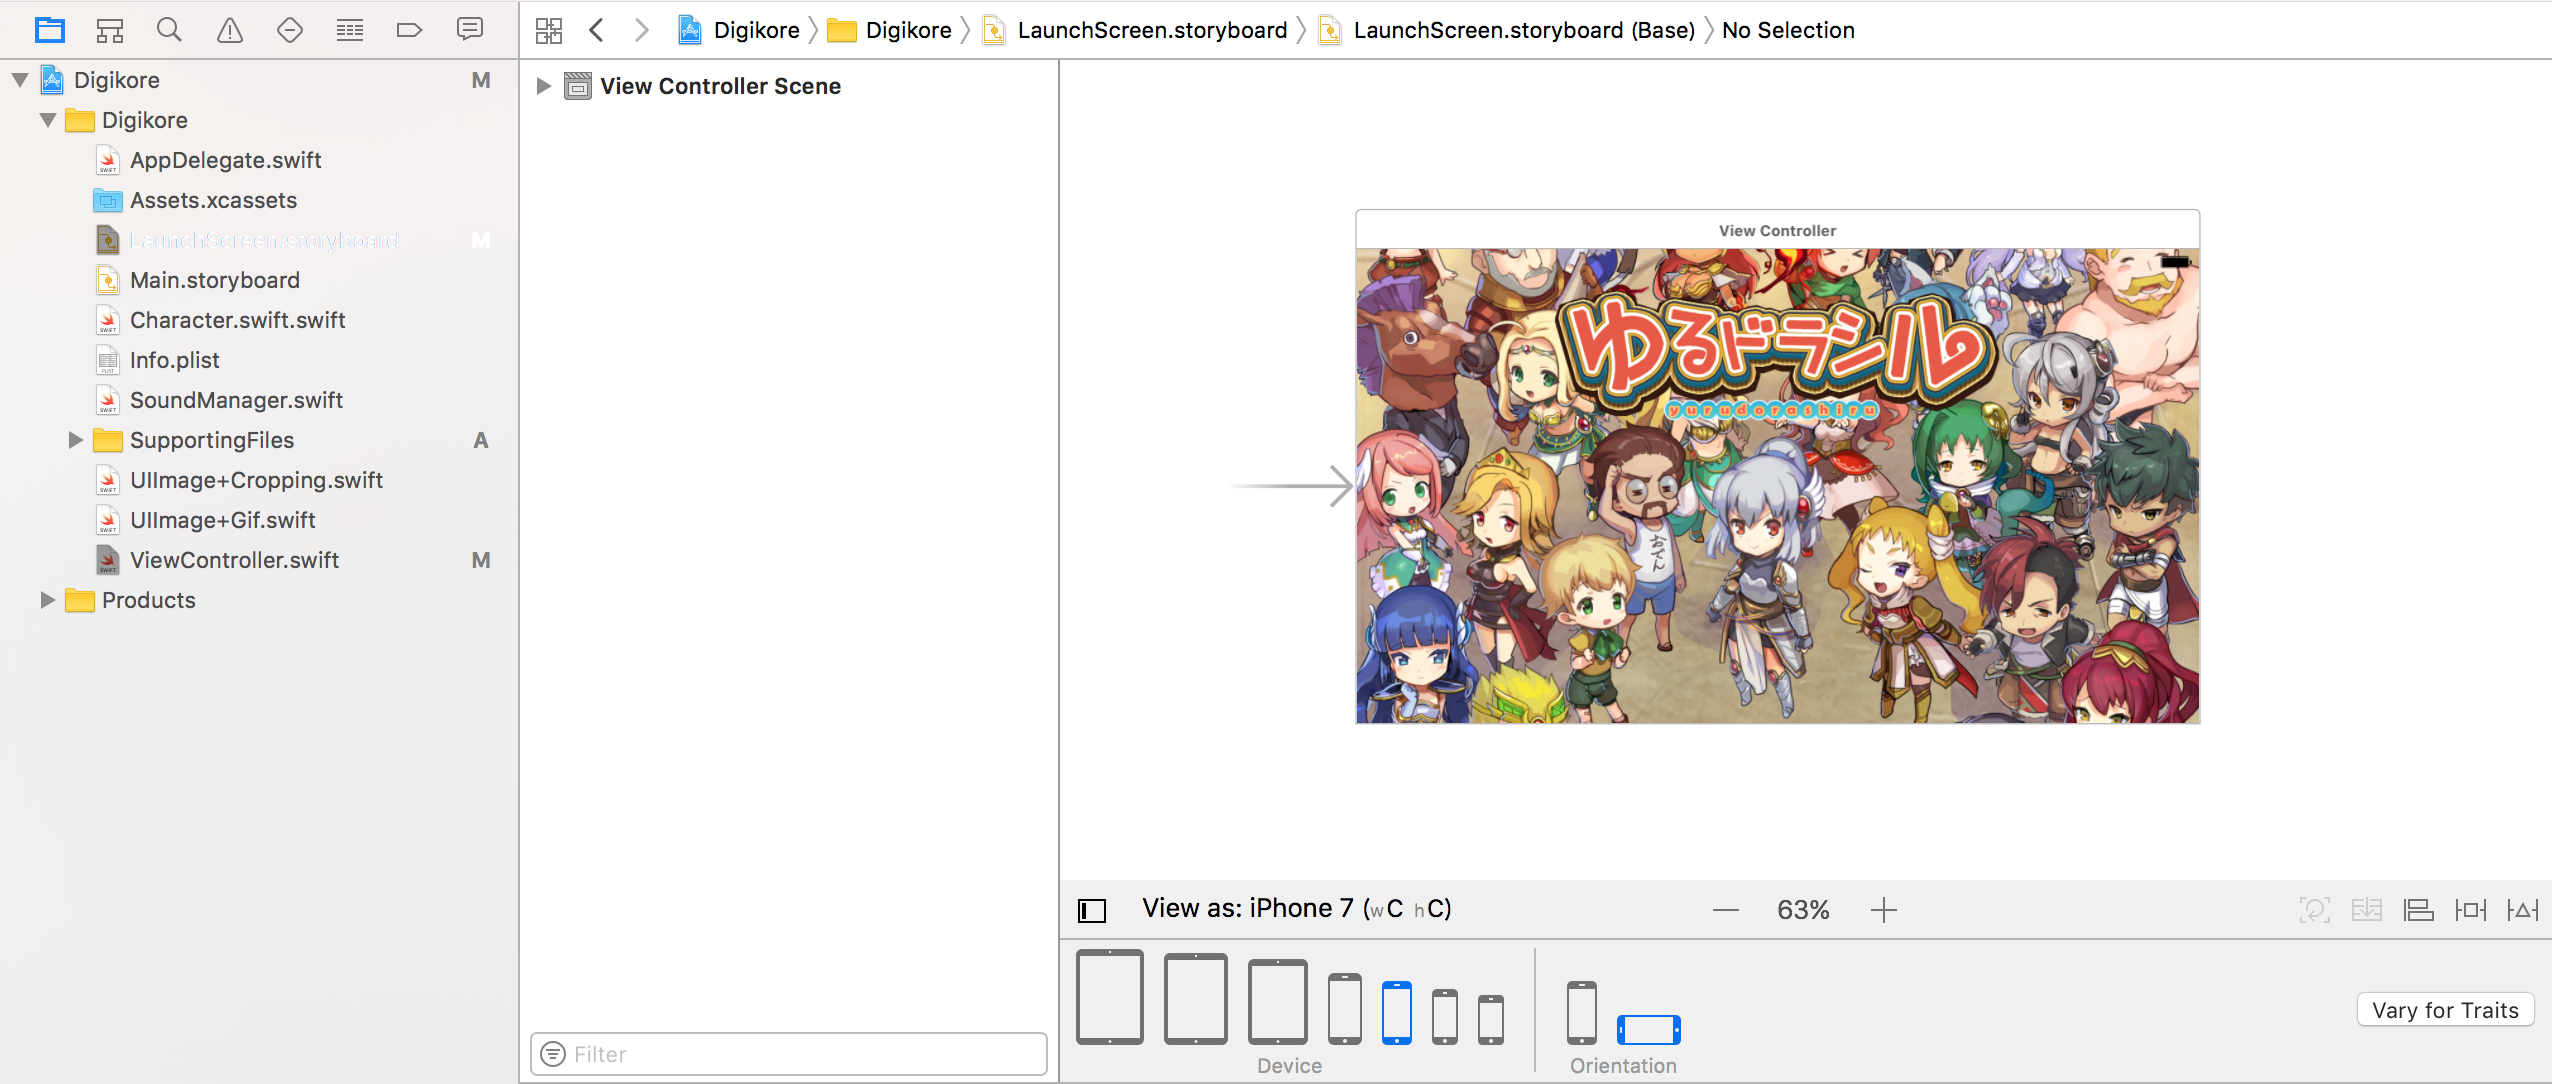Image resolution: width=2552 pixels, height=1084 pixels.
Task: Open the Add New Constraints icon
Action: (2471, 910)
